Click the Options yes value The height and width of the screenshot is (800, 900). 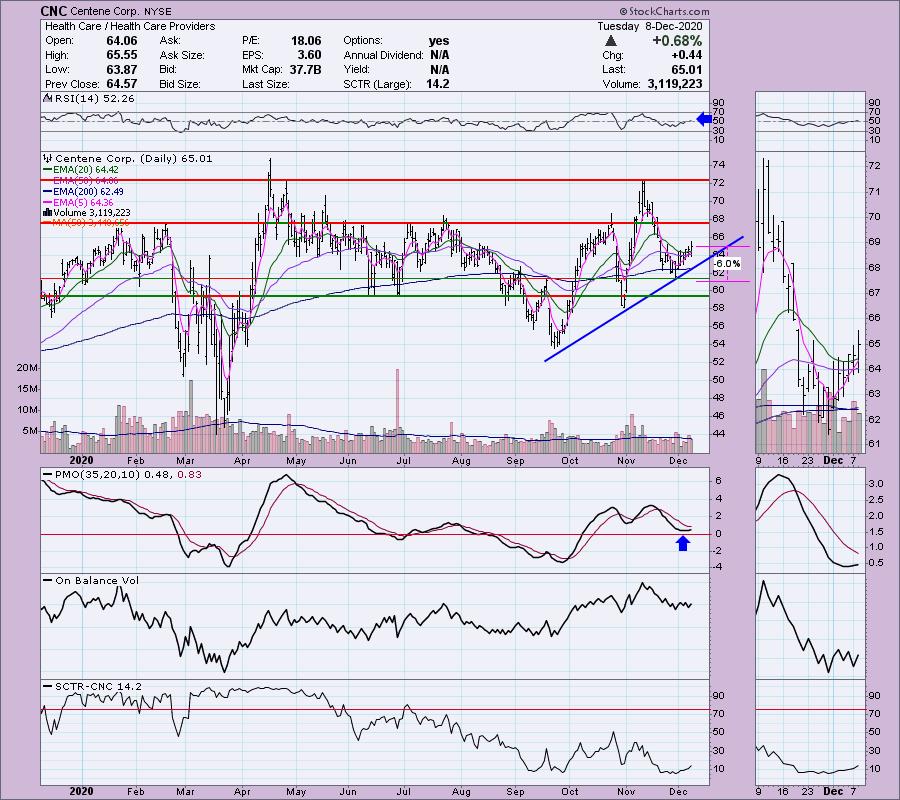coord(439,41)
